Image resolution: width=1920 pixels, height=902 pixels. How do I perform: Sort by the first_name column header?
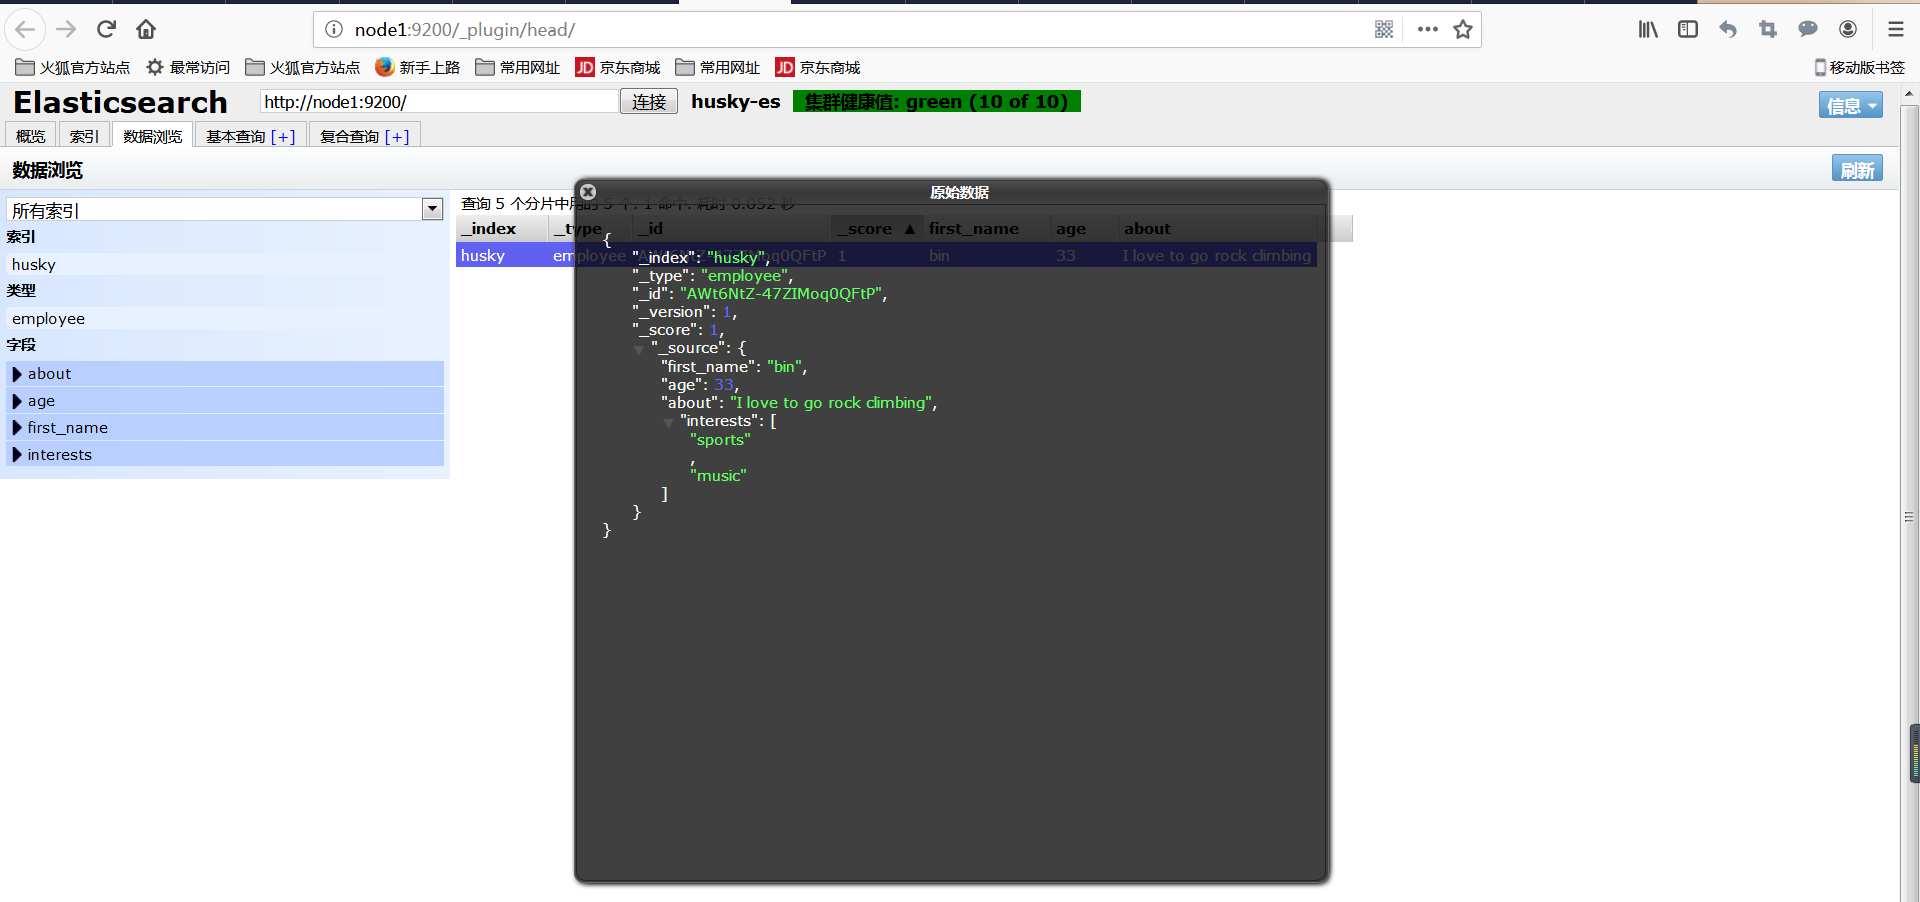pyautogui.click(x=986, y=228)
